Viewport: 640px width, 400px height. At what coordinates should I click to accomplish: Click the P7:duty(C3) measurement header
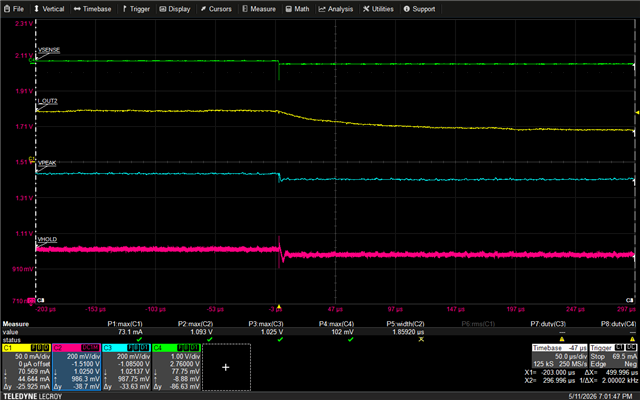coord(548,324)
